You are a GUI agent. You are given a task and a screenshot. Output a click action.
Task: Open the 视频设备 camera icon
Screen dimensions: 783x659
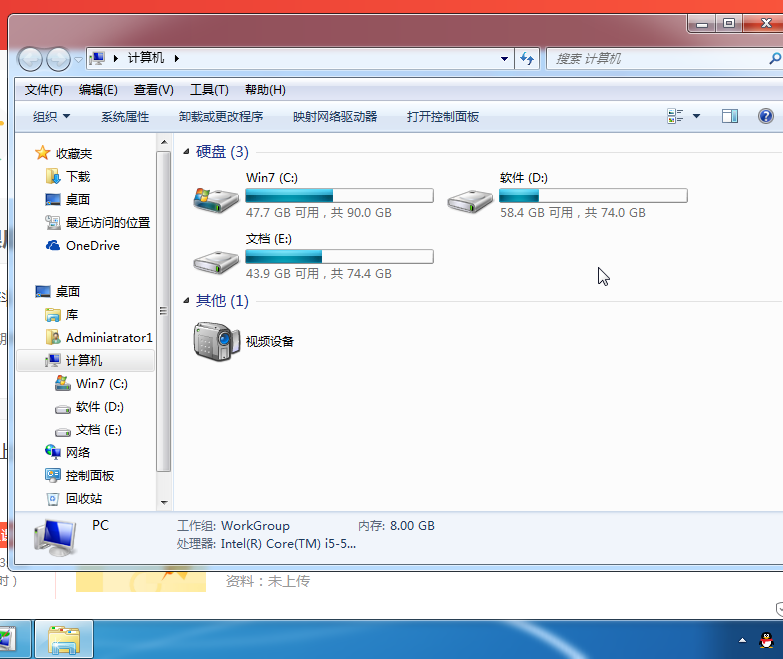pyautogui.click(x=216, y=341)
